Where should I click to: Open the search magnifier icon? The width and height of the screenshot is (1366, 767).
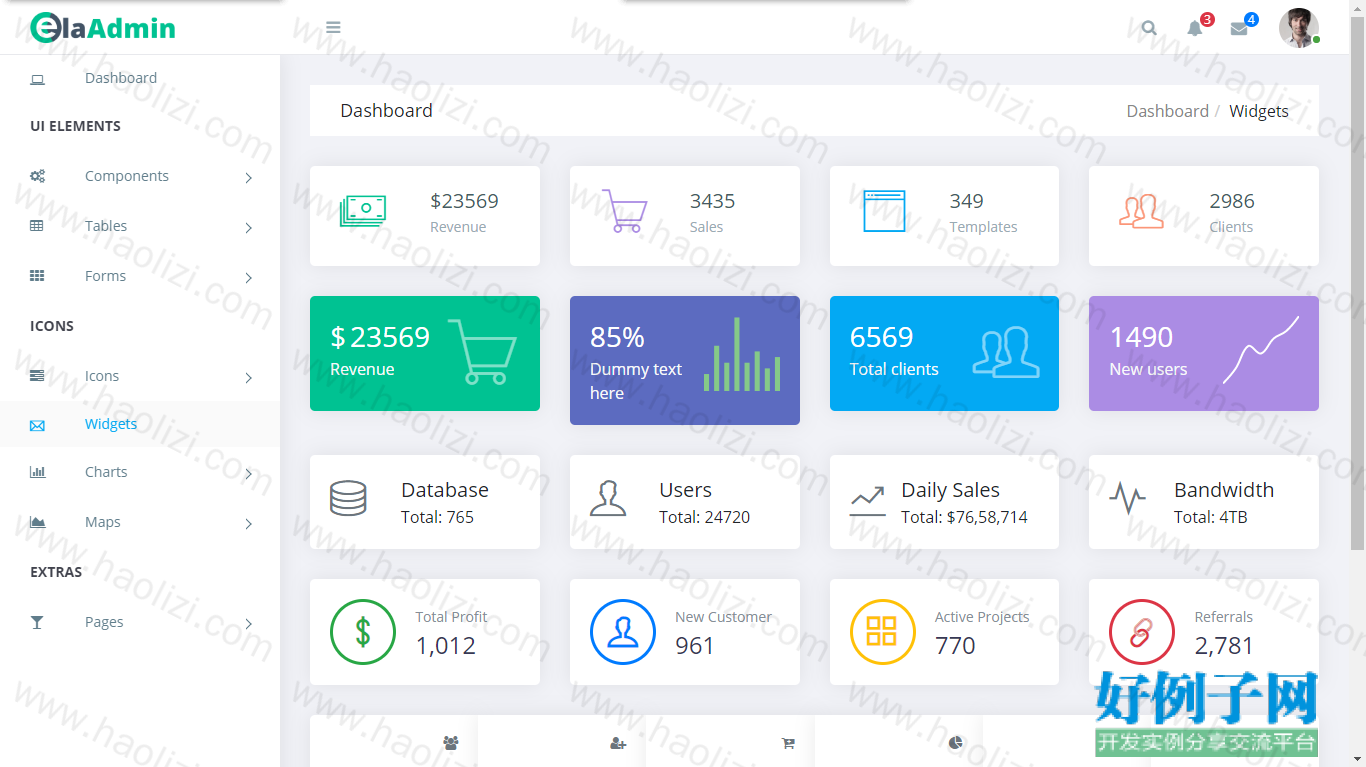[x=1149, y=28]
